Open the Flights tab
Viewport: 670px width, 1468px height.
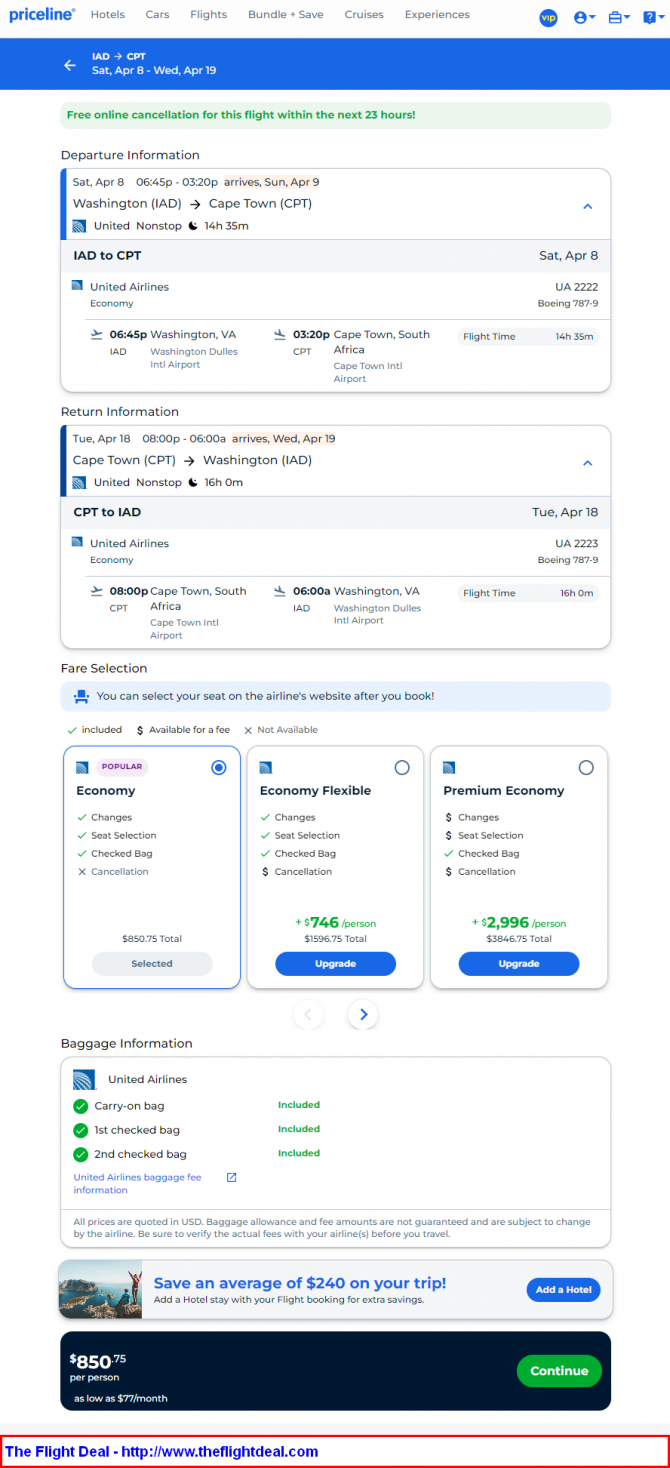(x=208, y=15)
